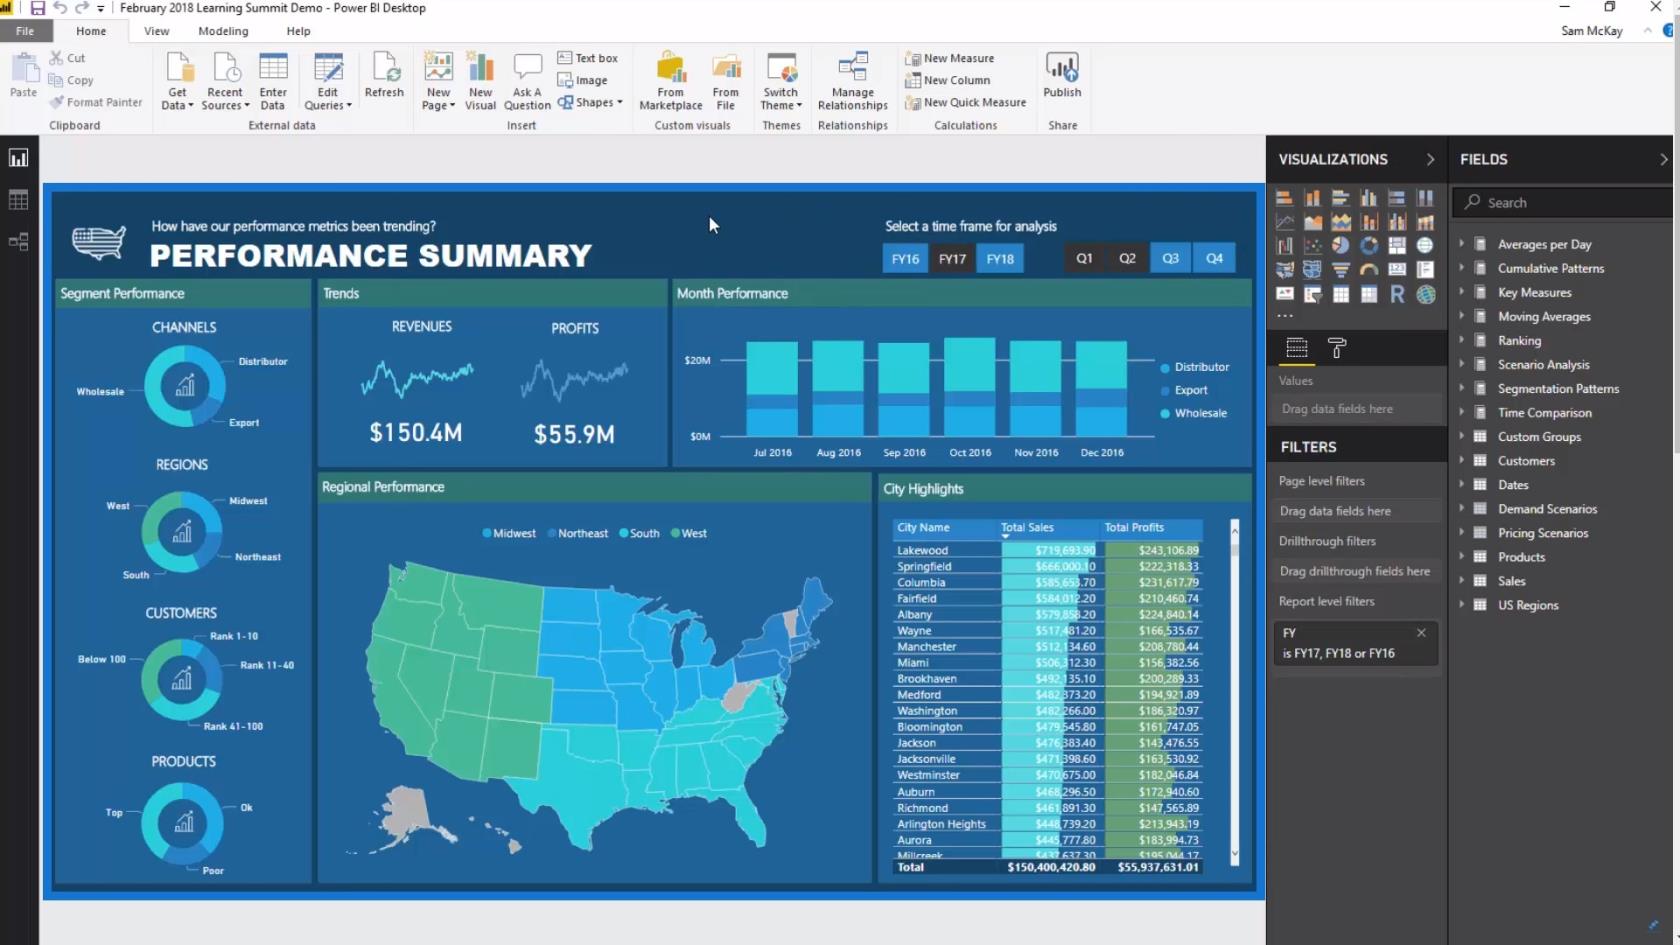Screen dimensions: 1680x945
Task: Toggle the Q3 quarter slicer
Action: coord(1170,258)
